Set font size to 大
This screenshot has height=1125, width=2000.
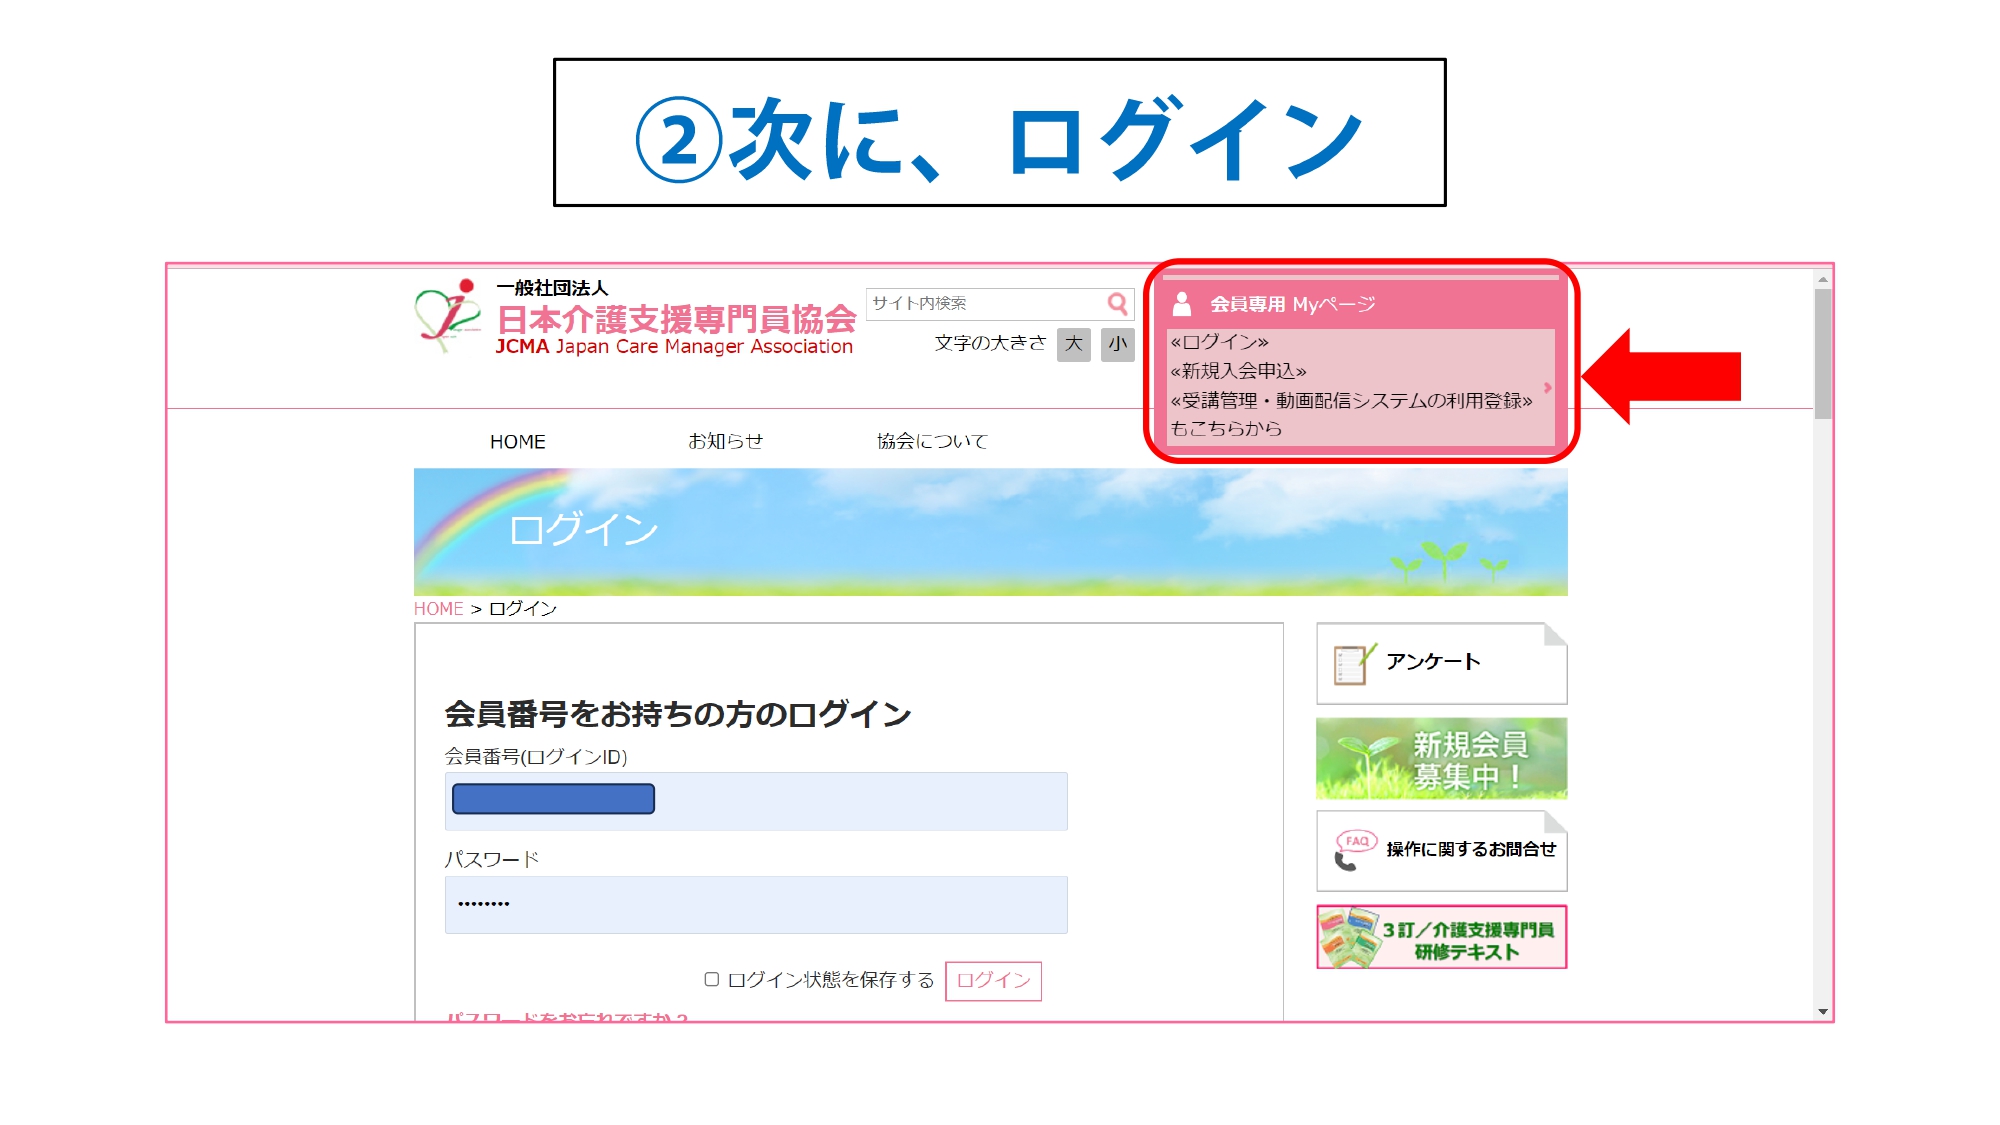click(x=1074, y=344)
